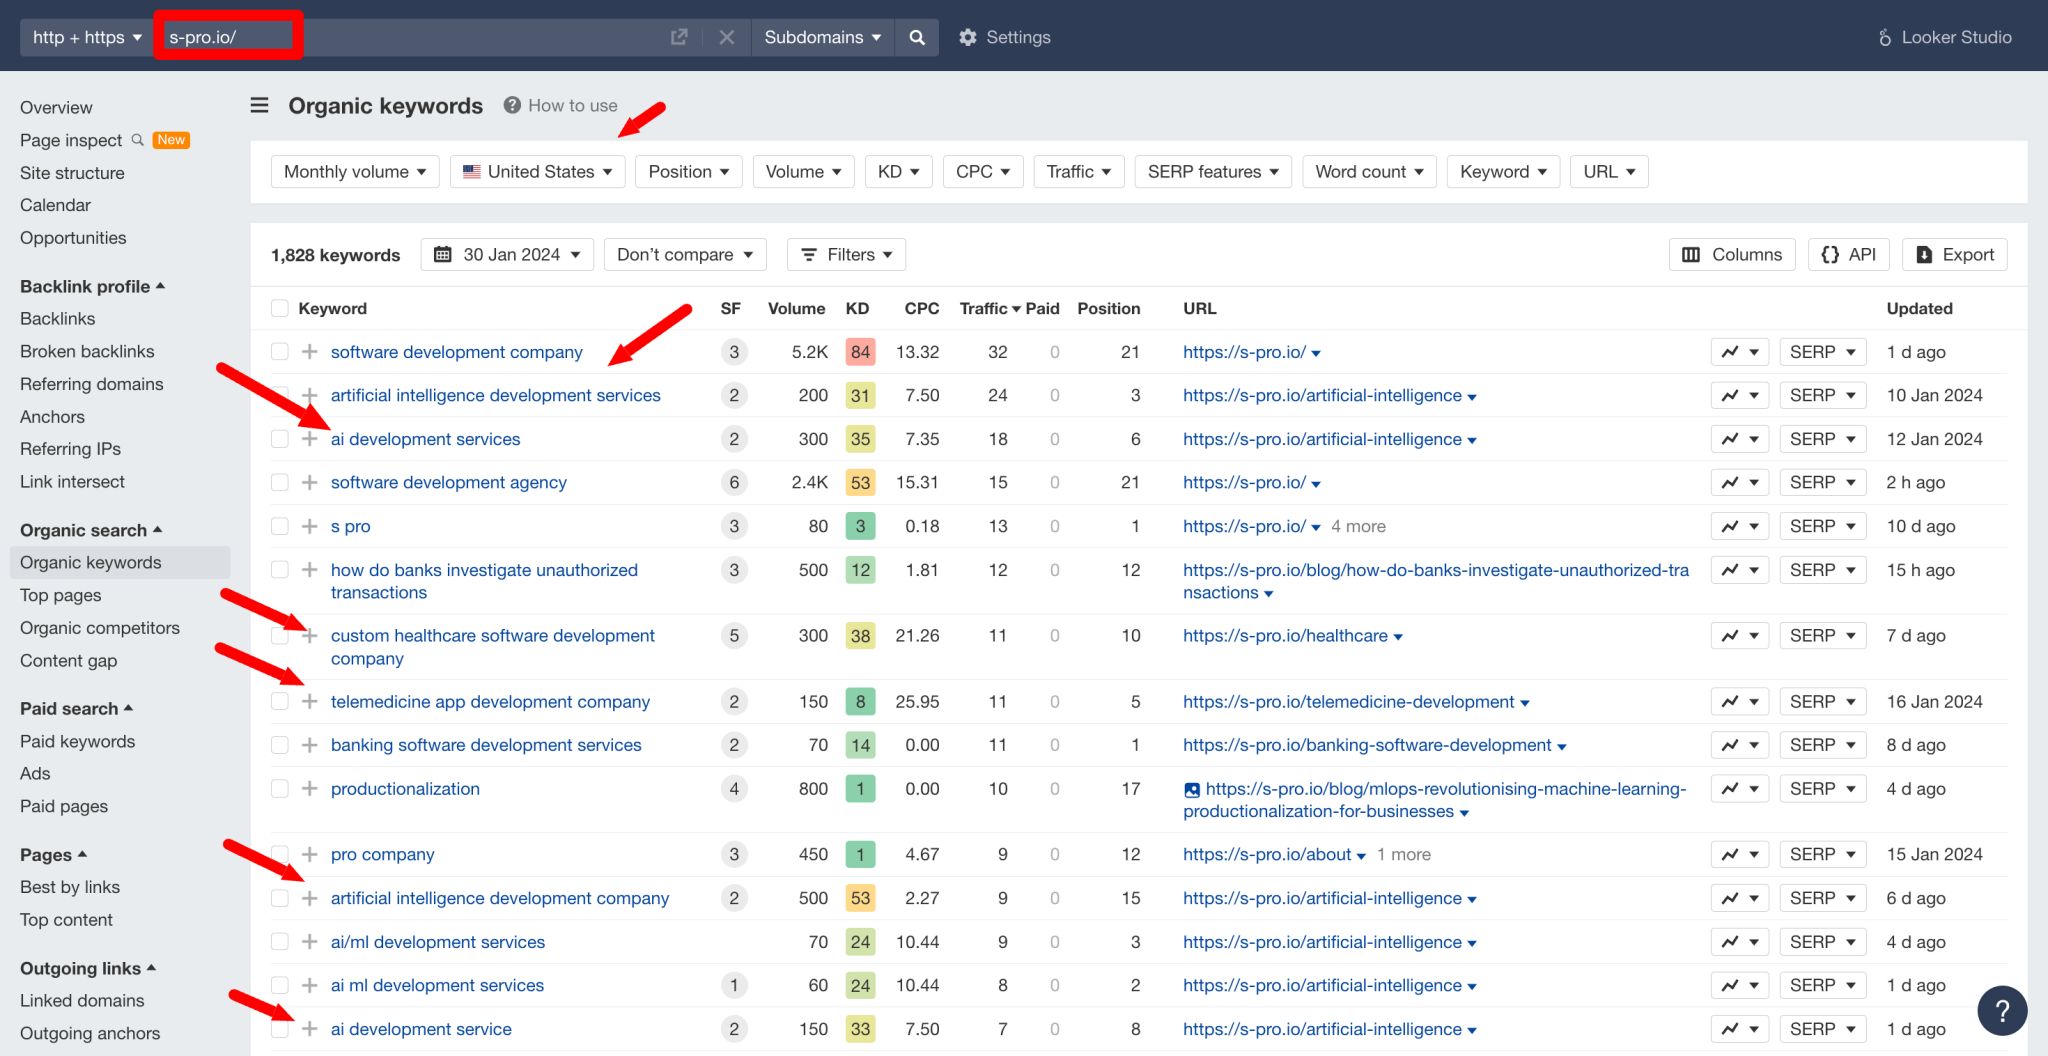
Task: Open Don't compare dropdown
Action: point(685,254)
